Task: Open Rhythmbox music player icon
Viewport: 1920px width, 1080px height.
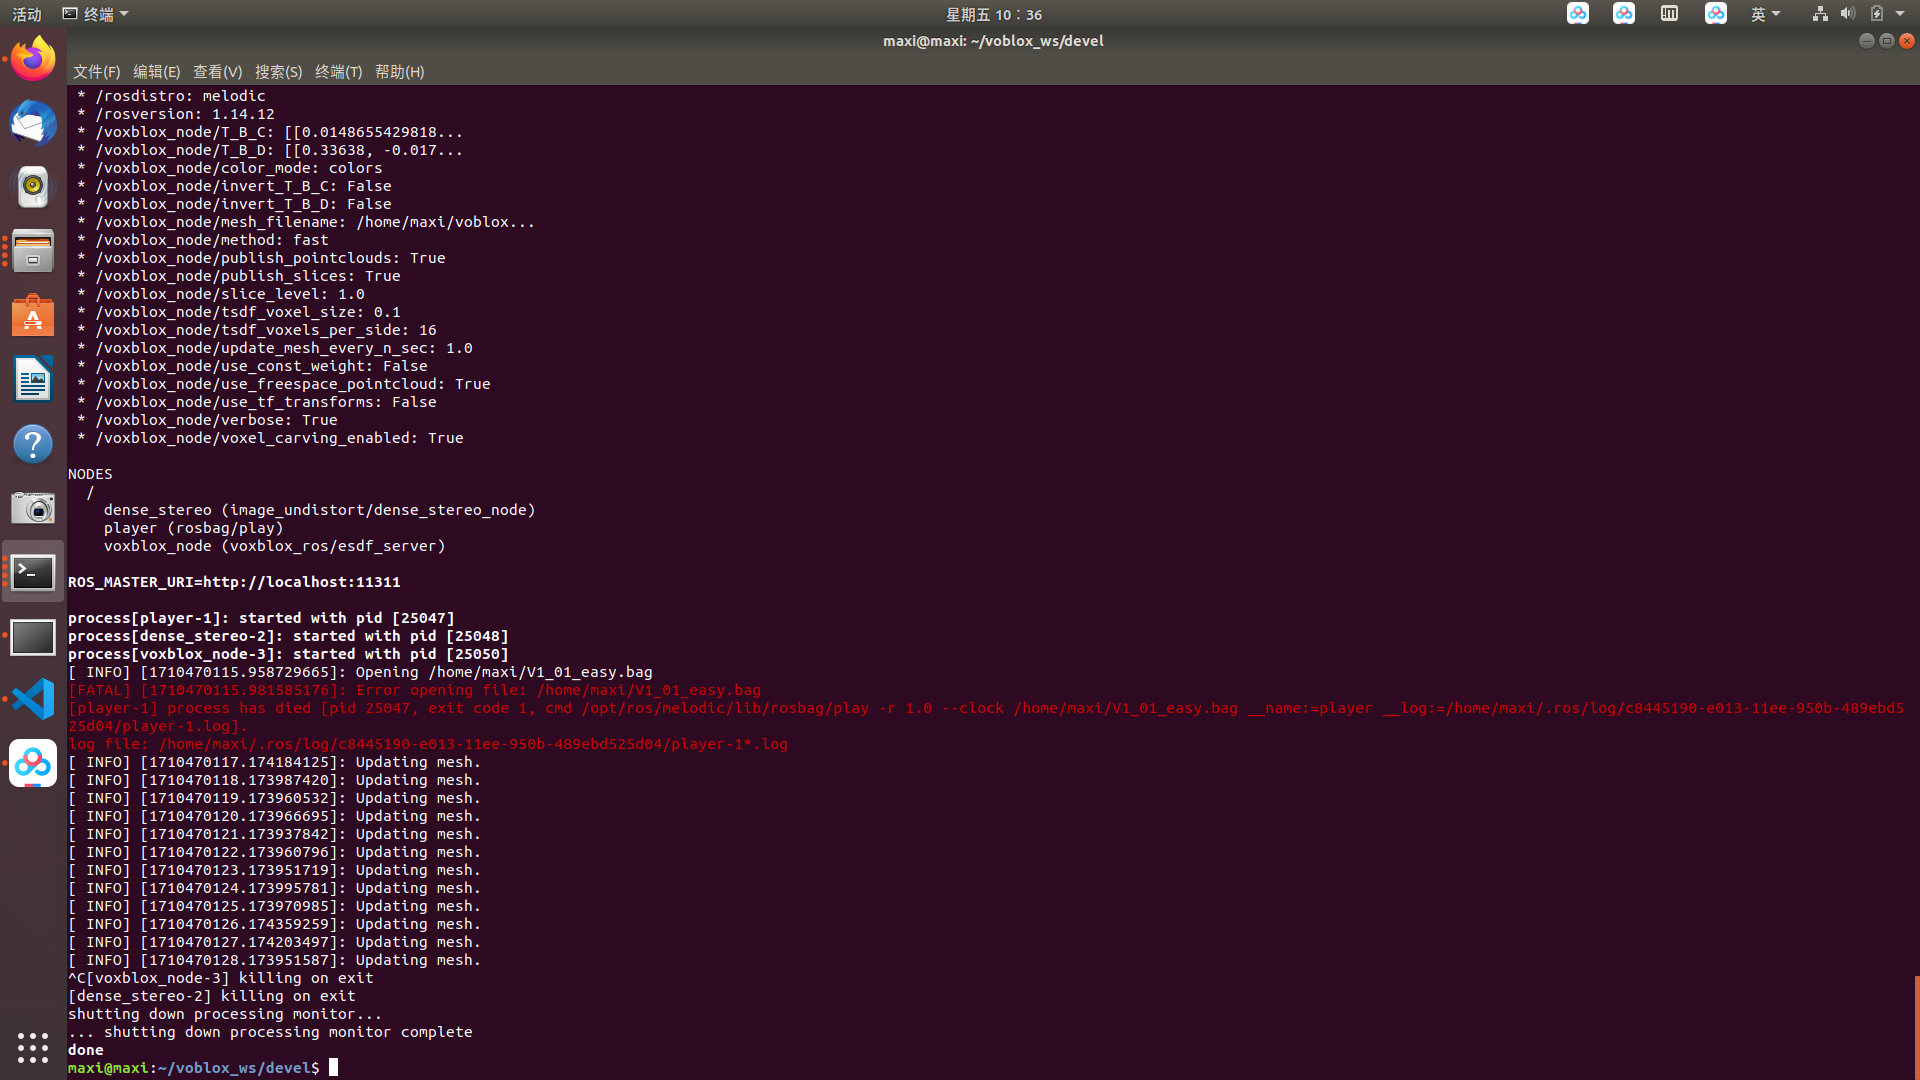Action: [x=33, y=187]
